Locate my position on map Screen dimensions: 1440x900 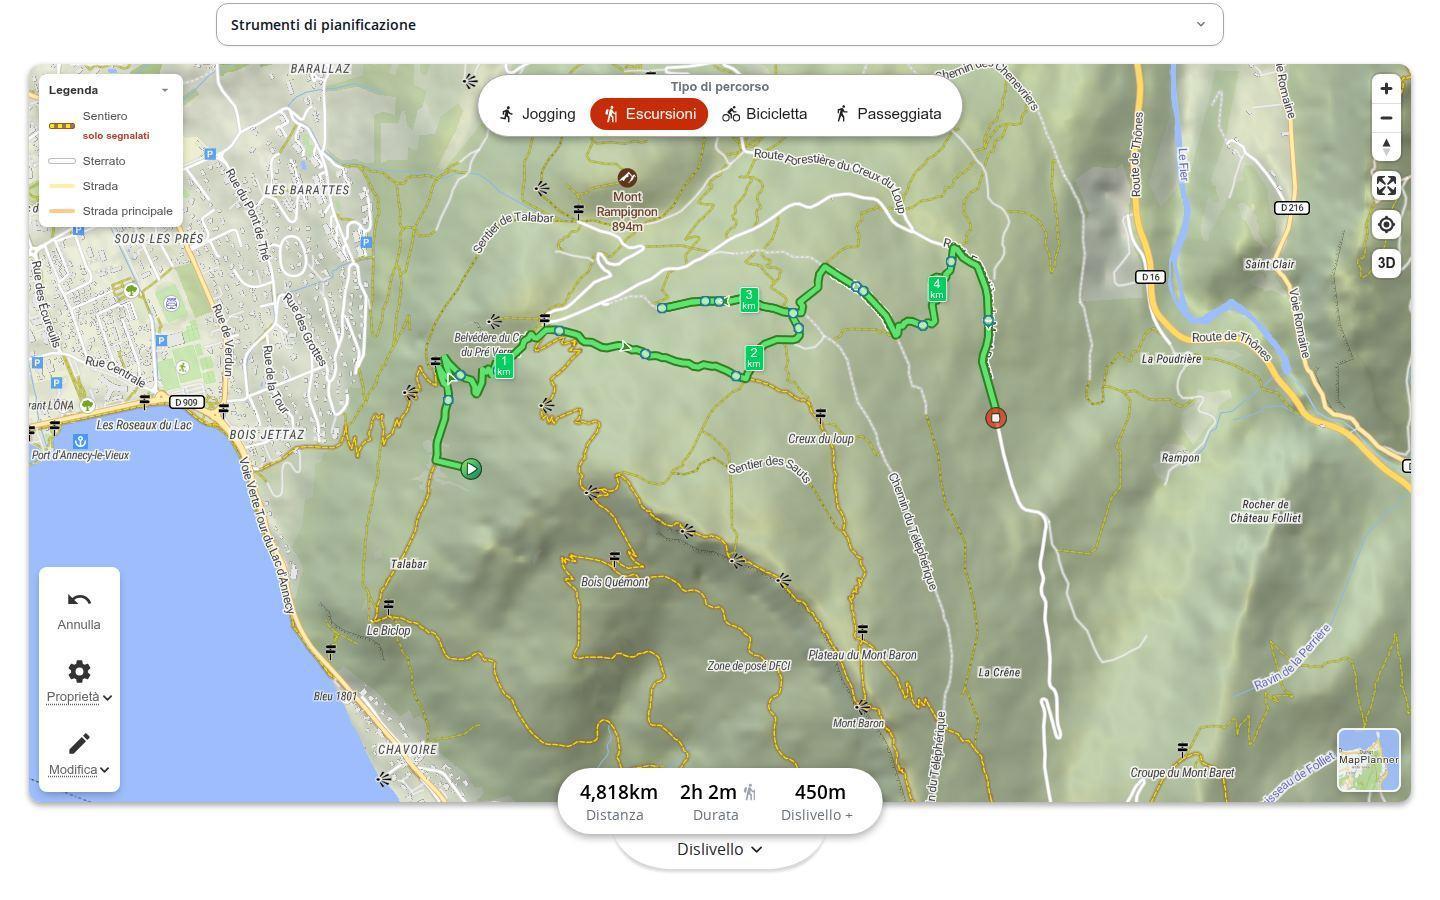pos(1386,224)
